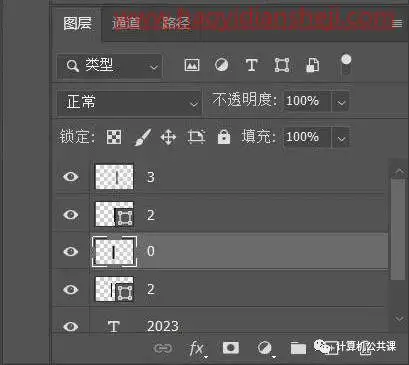Hide layer 2 directly above the 2023 layer
This screenshot has height=365, width=409.
[x=71, y=289]
